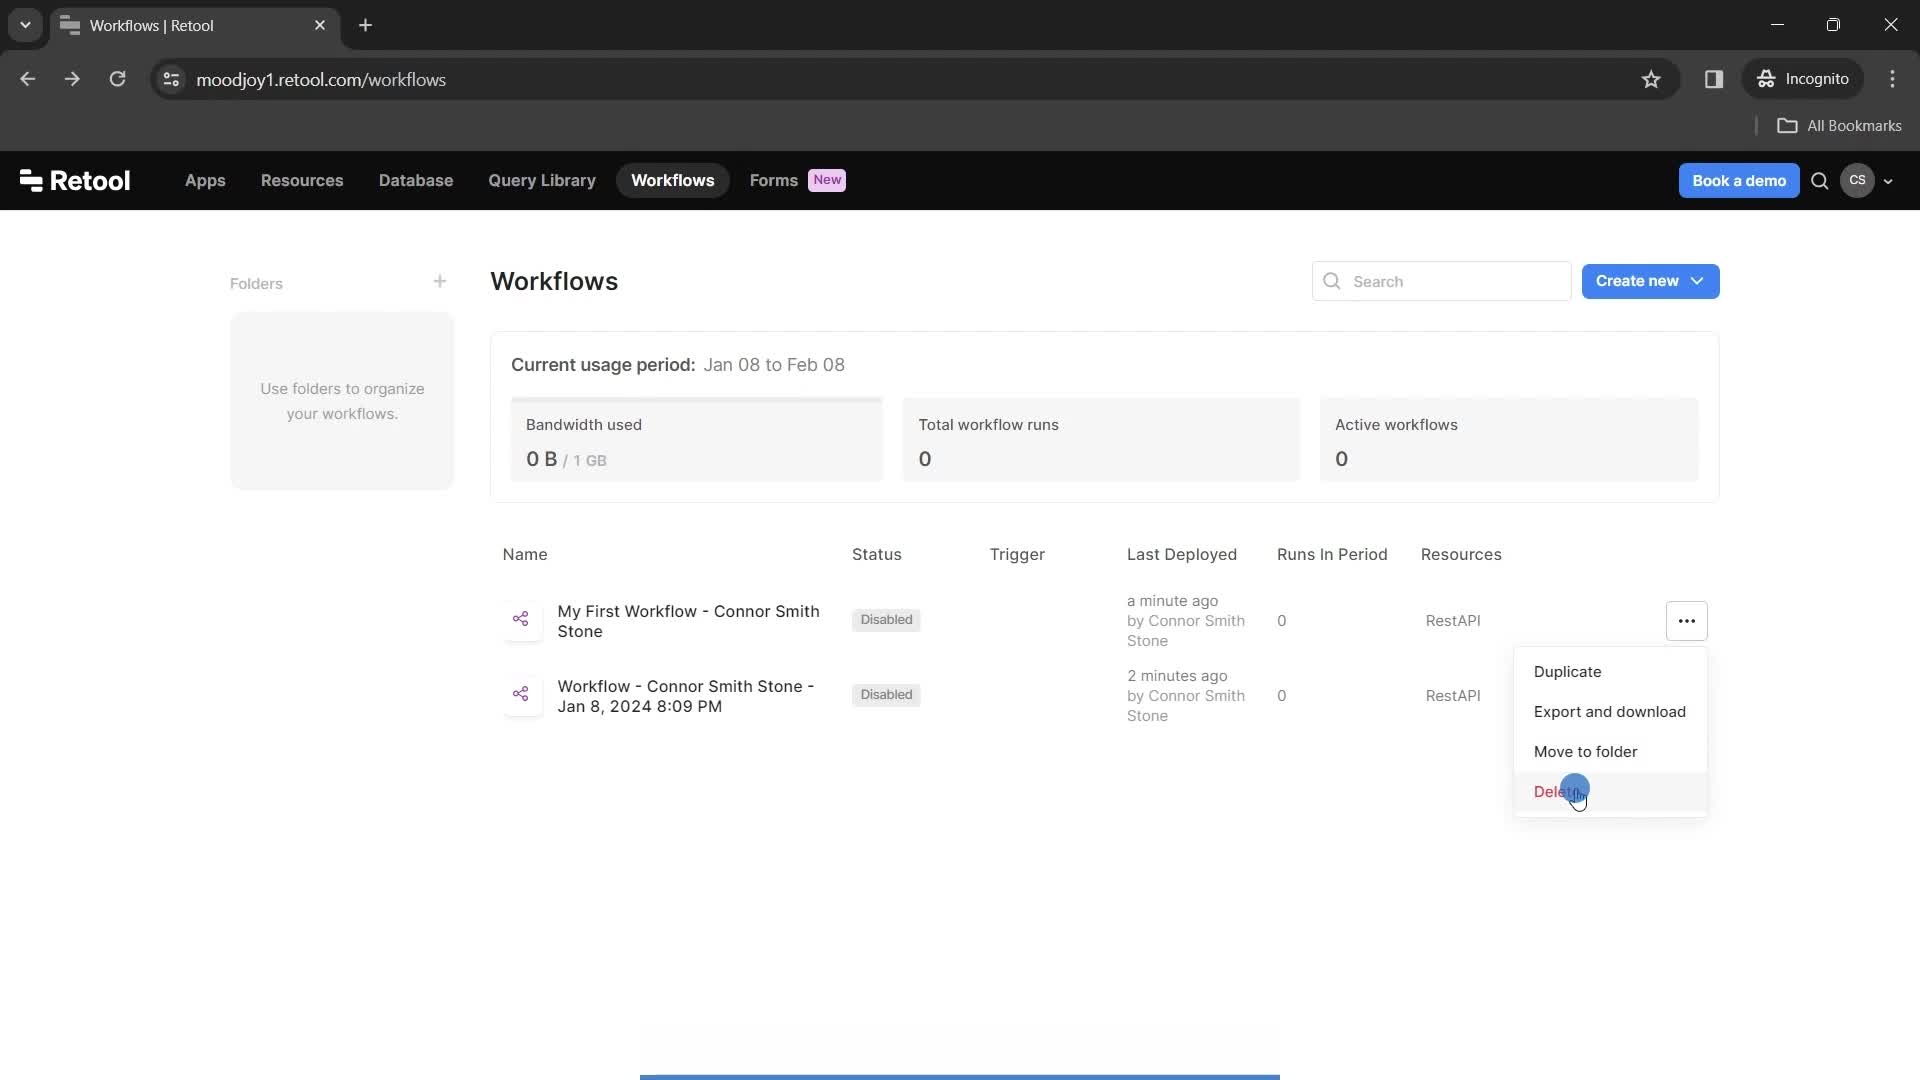Click workflow icon for Workflow Jan 8 row
This screenshot has width=1920, height=1080.
pyautogui.click(x=521, y=695)
